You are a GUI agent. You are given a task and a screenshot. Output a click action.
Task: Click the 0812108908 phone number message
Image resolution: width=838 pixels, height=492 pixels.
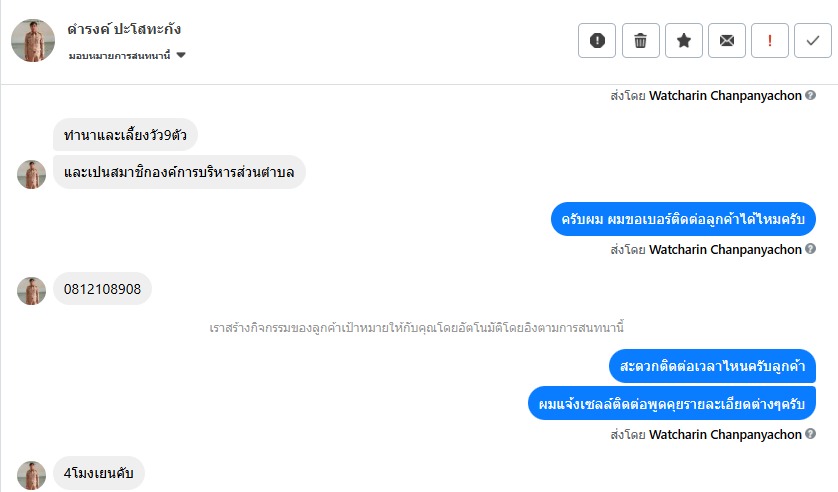pos(102,290)
